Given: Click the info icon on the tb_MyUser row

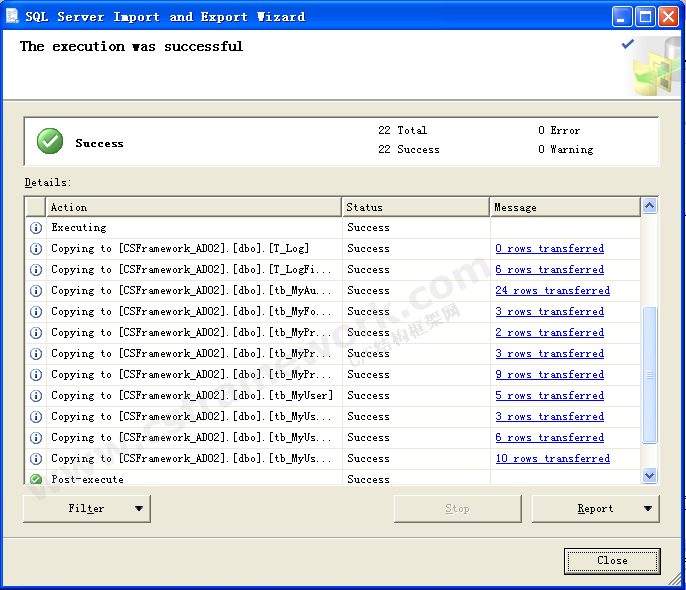Looking at the screenshot, I should (36, 396).
